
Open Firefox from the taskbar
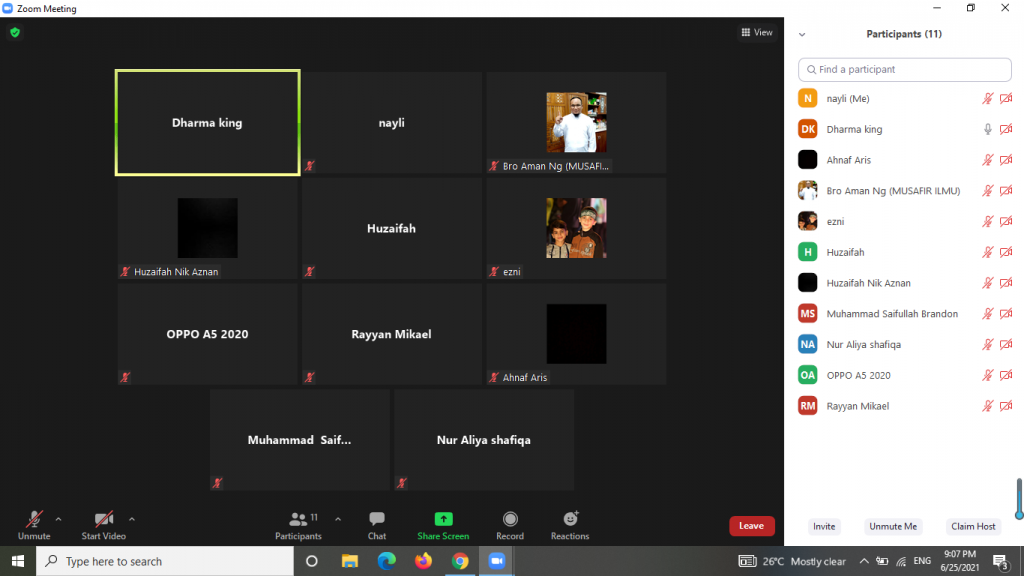pyautogui.click(x=423, y=561)
